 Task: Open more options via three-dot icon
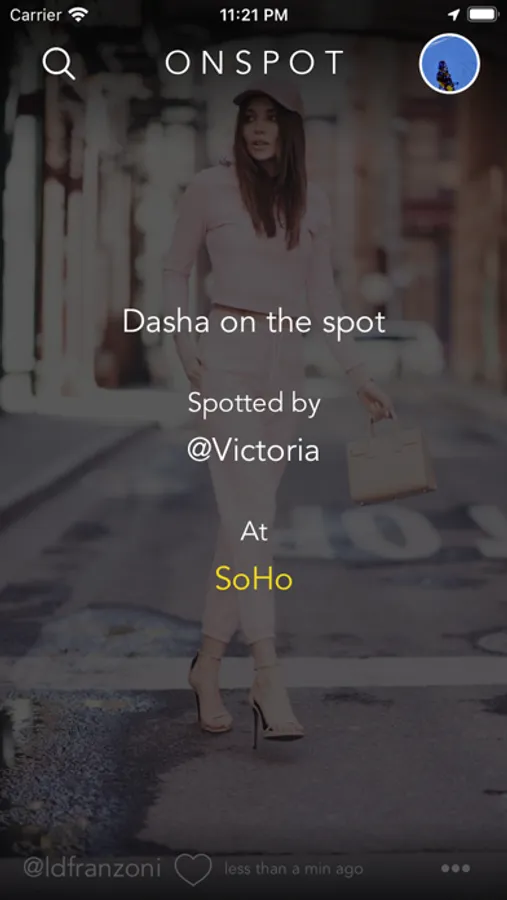pos(455,868)
